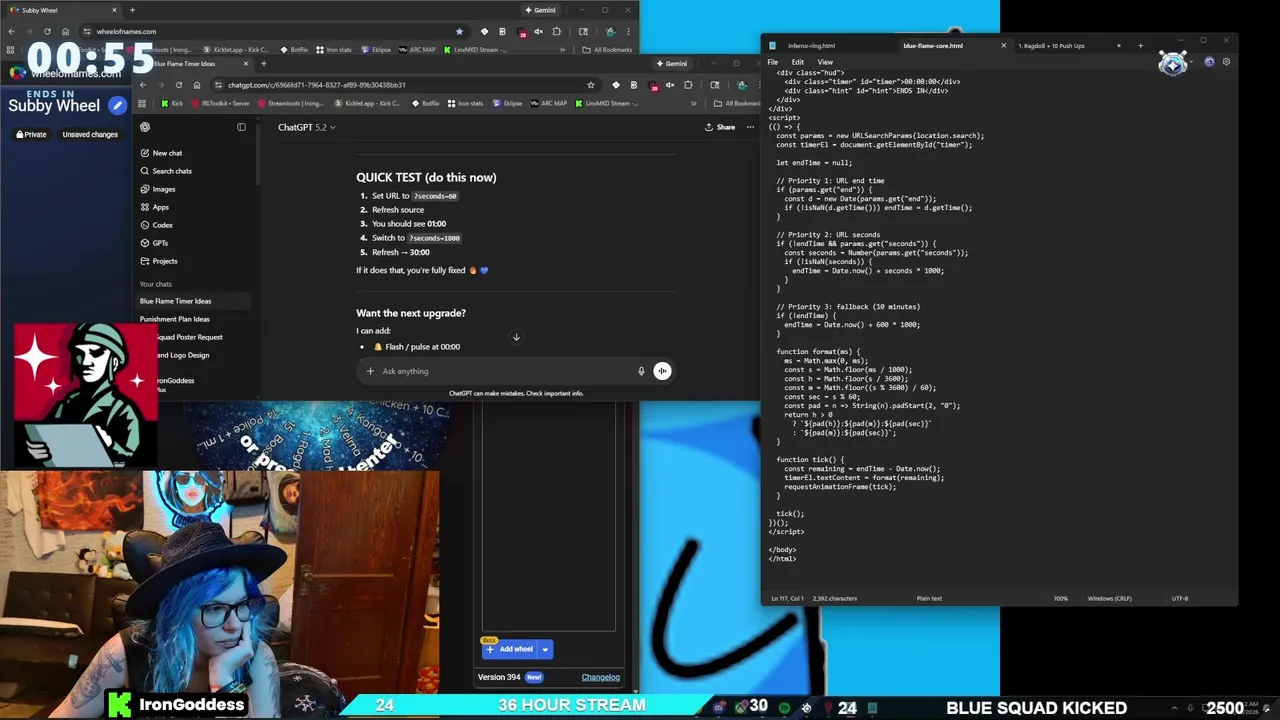Open GPTs in ChatGPT sidebar

click(160, 243)
